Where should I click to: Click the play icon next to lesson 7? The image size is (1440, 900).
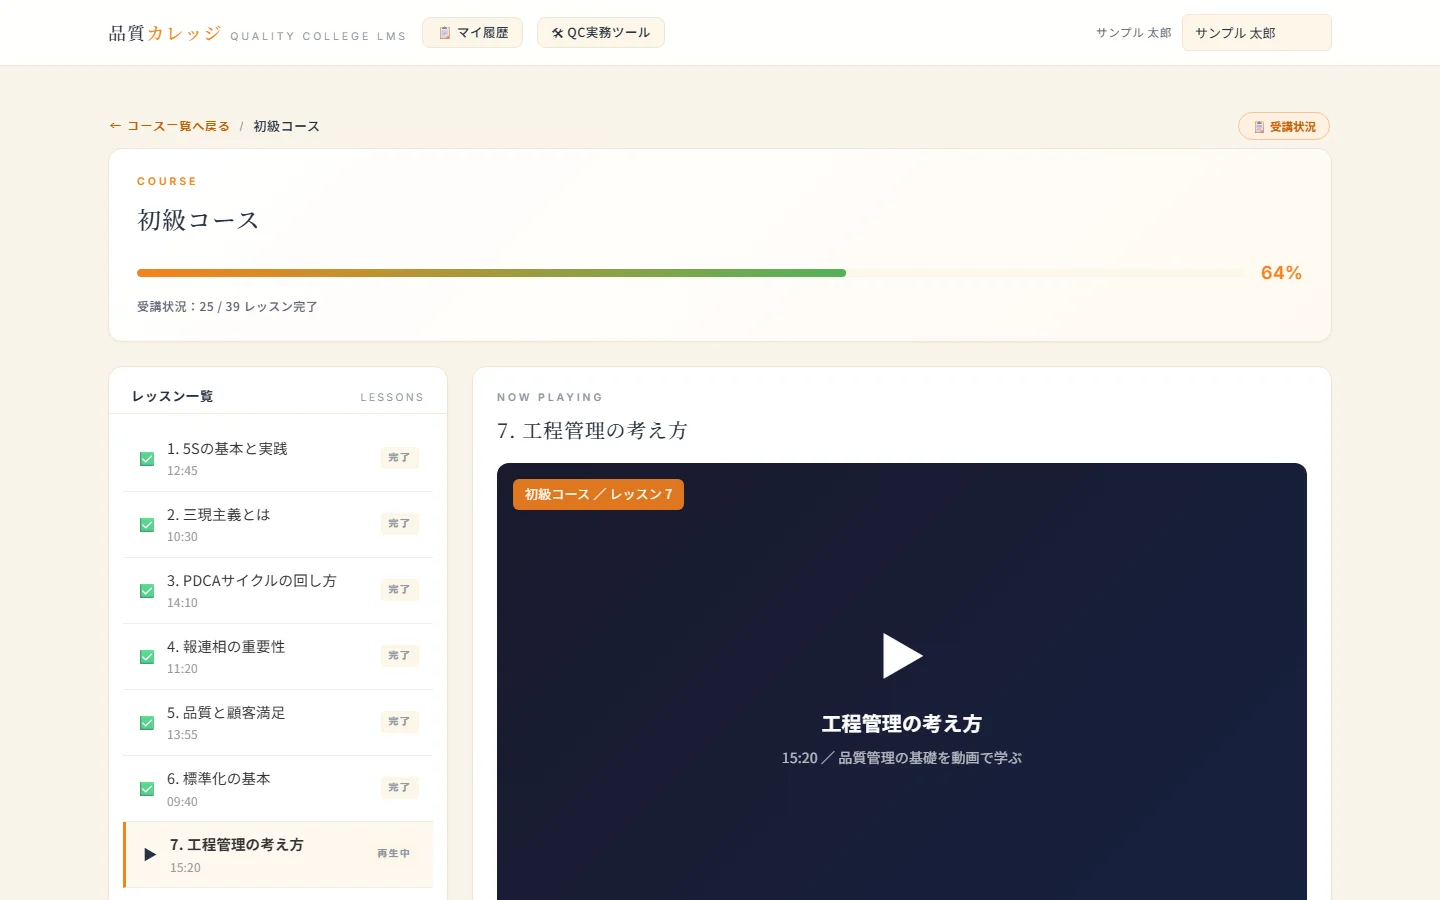(x=150, y=855)
